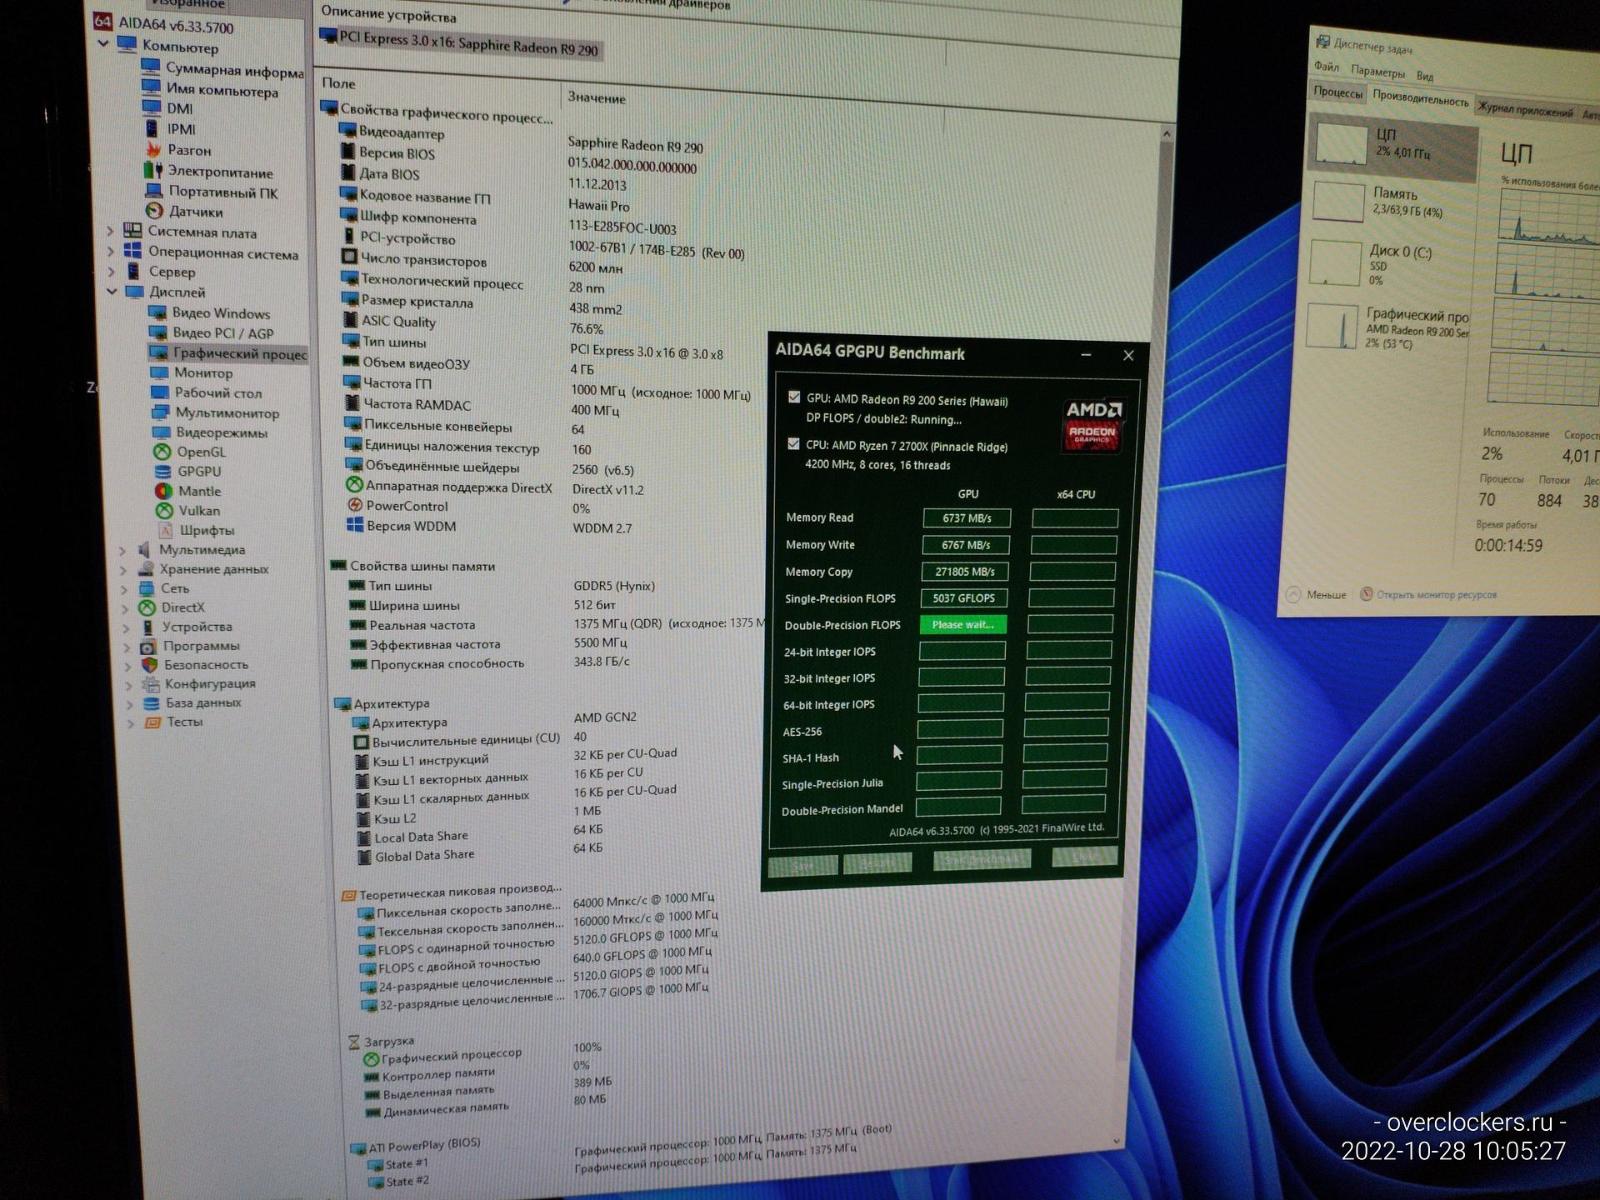The image size is (1600, 1200).
Task: Toggle the GPU AMD Radeon R9 200 checkbox
Action: 794,397
